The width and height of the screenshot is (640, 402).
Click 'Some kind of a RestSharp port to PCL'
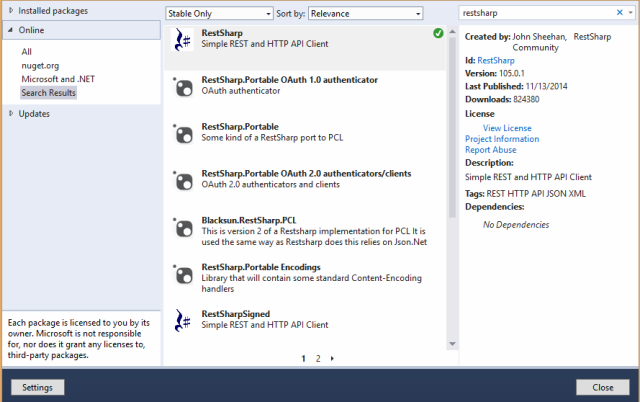pyautogui.click(x=272, y=138)
